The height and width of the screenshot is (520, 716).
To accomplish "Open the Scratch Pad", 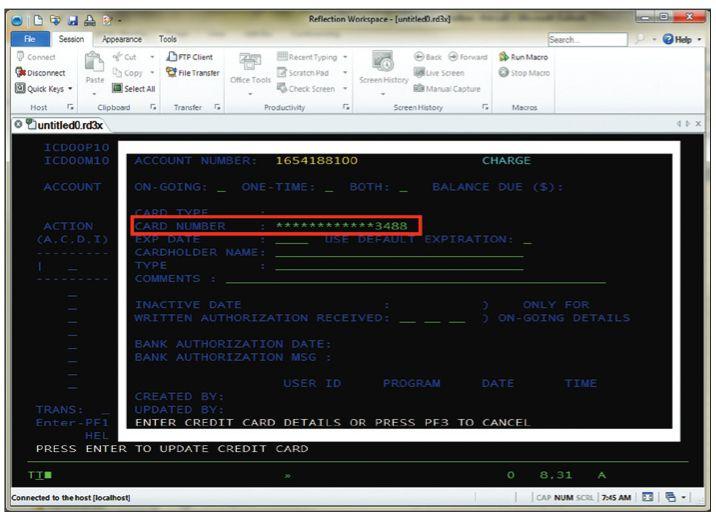I will [x=303, y=73].
